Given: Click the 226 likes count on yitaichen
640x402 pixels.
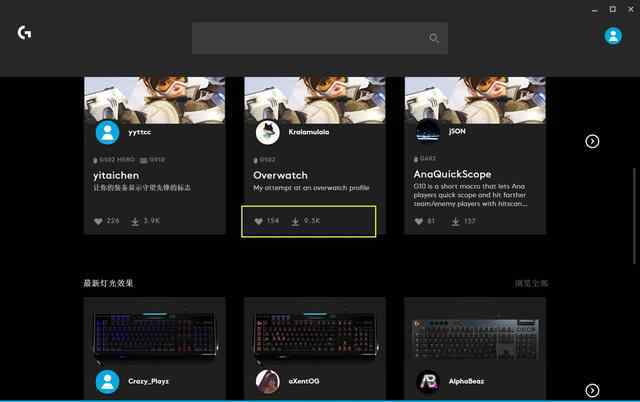Looking at the screenshot, I should click(113, 221).
